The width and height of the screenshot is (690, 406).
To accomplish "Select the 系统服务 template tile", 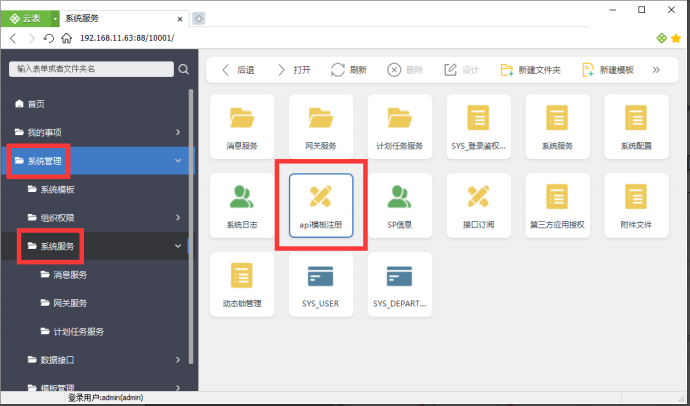I will [557, 127].
